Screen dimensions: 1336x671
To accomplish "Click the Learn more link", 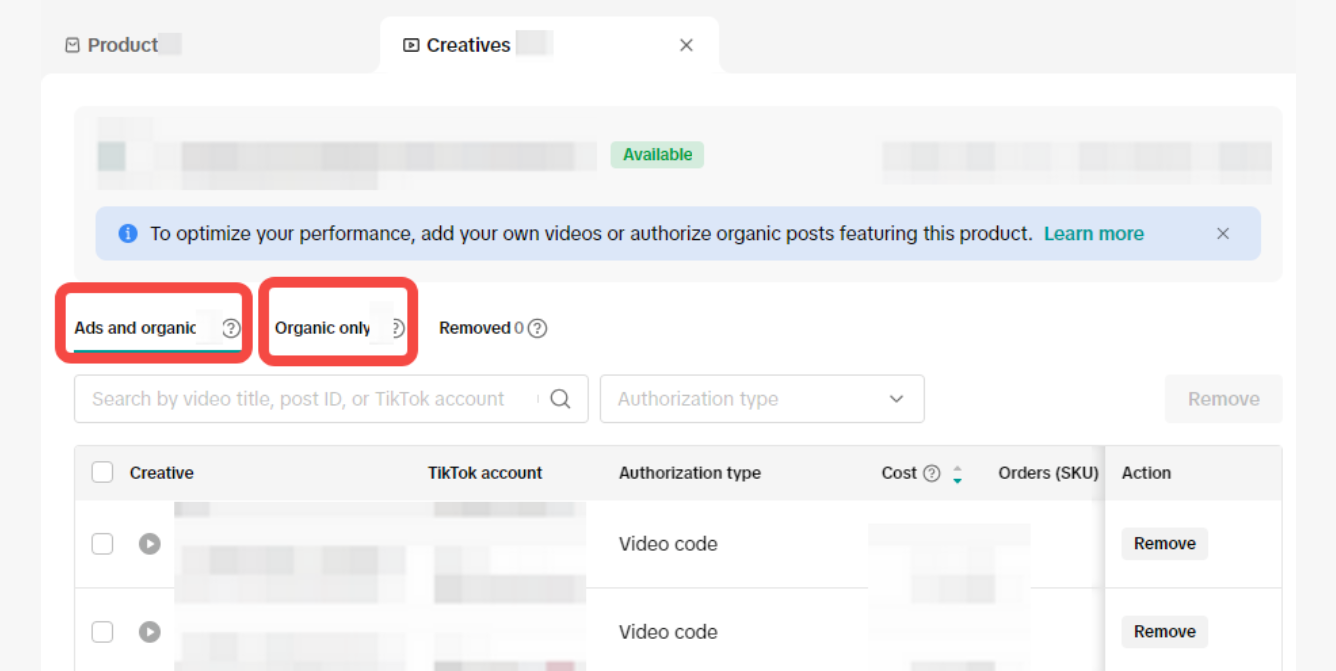I will pyautogui.click(x=1093, y=234).
